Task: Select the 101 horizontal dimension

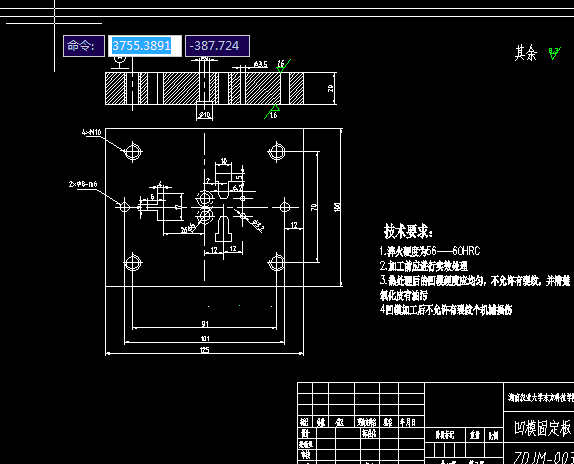Action: coord(205,338)
